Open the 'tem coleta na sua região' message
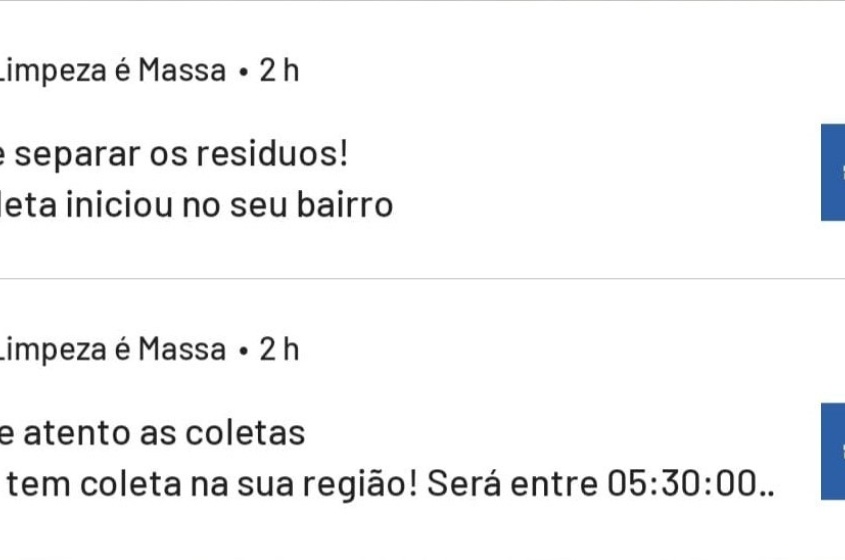The width and height of the screenshot is (845, 560). pos(212,484)
